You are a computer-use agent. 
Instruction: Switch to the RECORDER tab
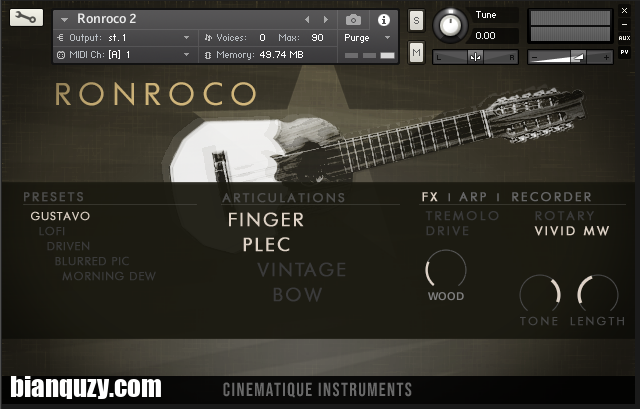point(551,197)
